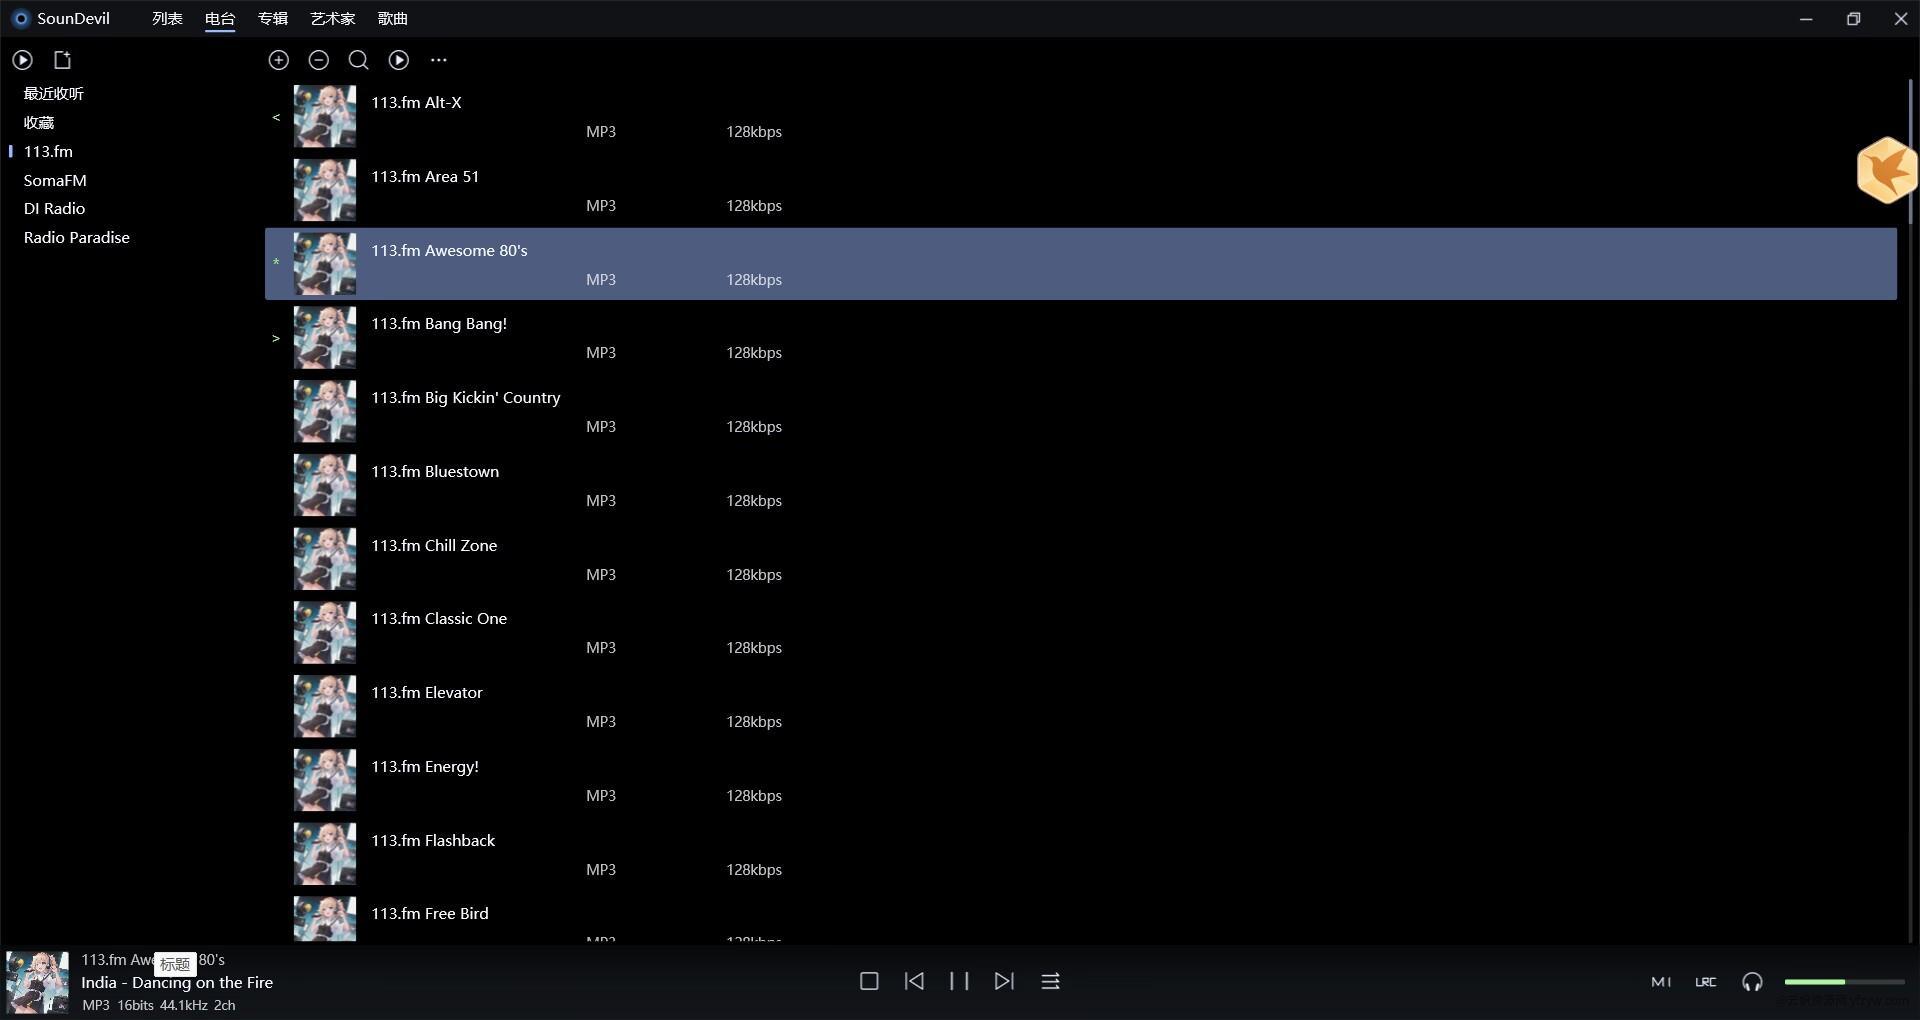The height and width of the screenshot is (1020, 1920).
Task: Click 128kbps value in Elevator row
Action: click(x=754, y=721)
